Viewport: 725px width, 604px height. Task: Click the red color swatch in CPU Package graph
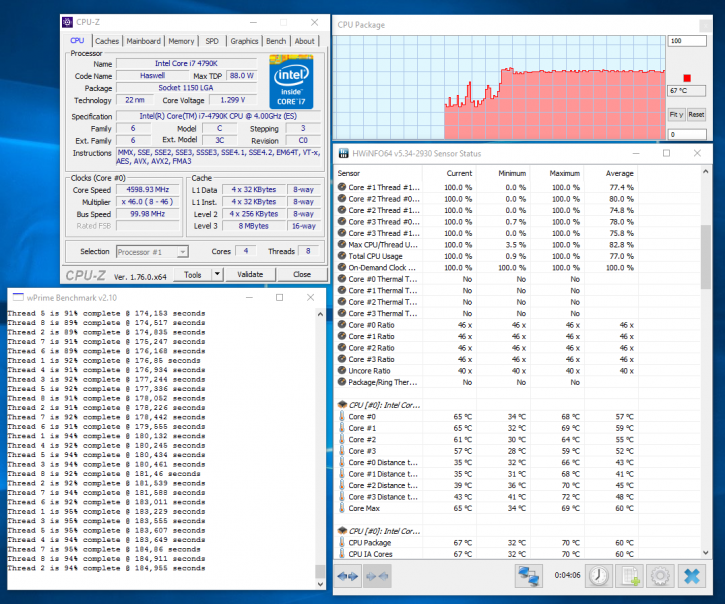click(x=687, y=78)
